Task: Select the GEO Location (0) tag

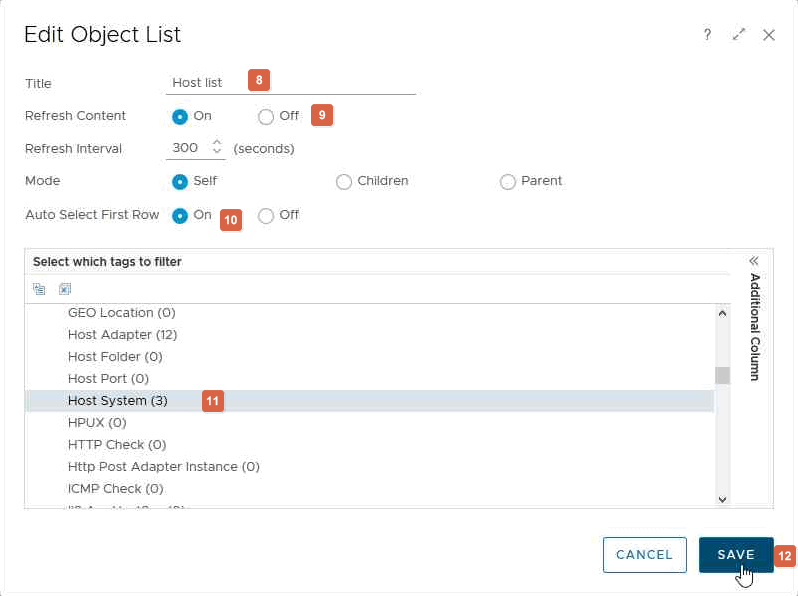Action: click(x=121, y=313)
